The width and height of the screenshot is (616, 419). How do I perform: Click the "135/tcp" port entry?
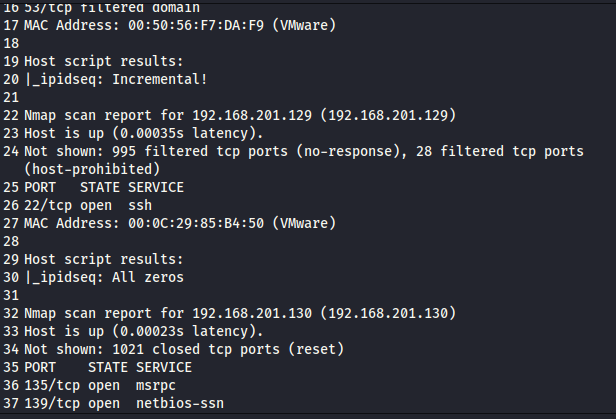pyautogui.click(x=52, y=383)
